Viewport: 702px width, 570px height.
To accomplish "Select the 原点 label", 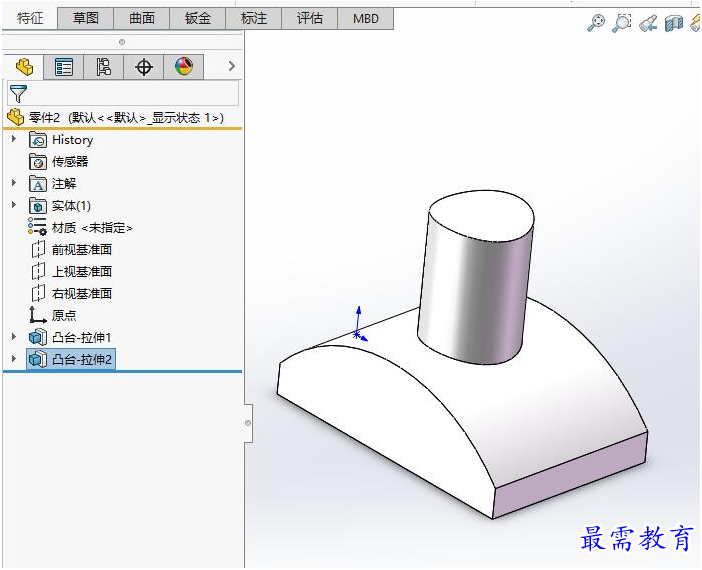I will coord(64,315).
